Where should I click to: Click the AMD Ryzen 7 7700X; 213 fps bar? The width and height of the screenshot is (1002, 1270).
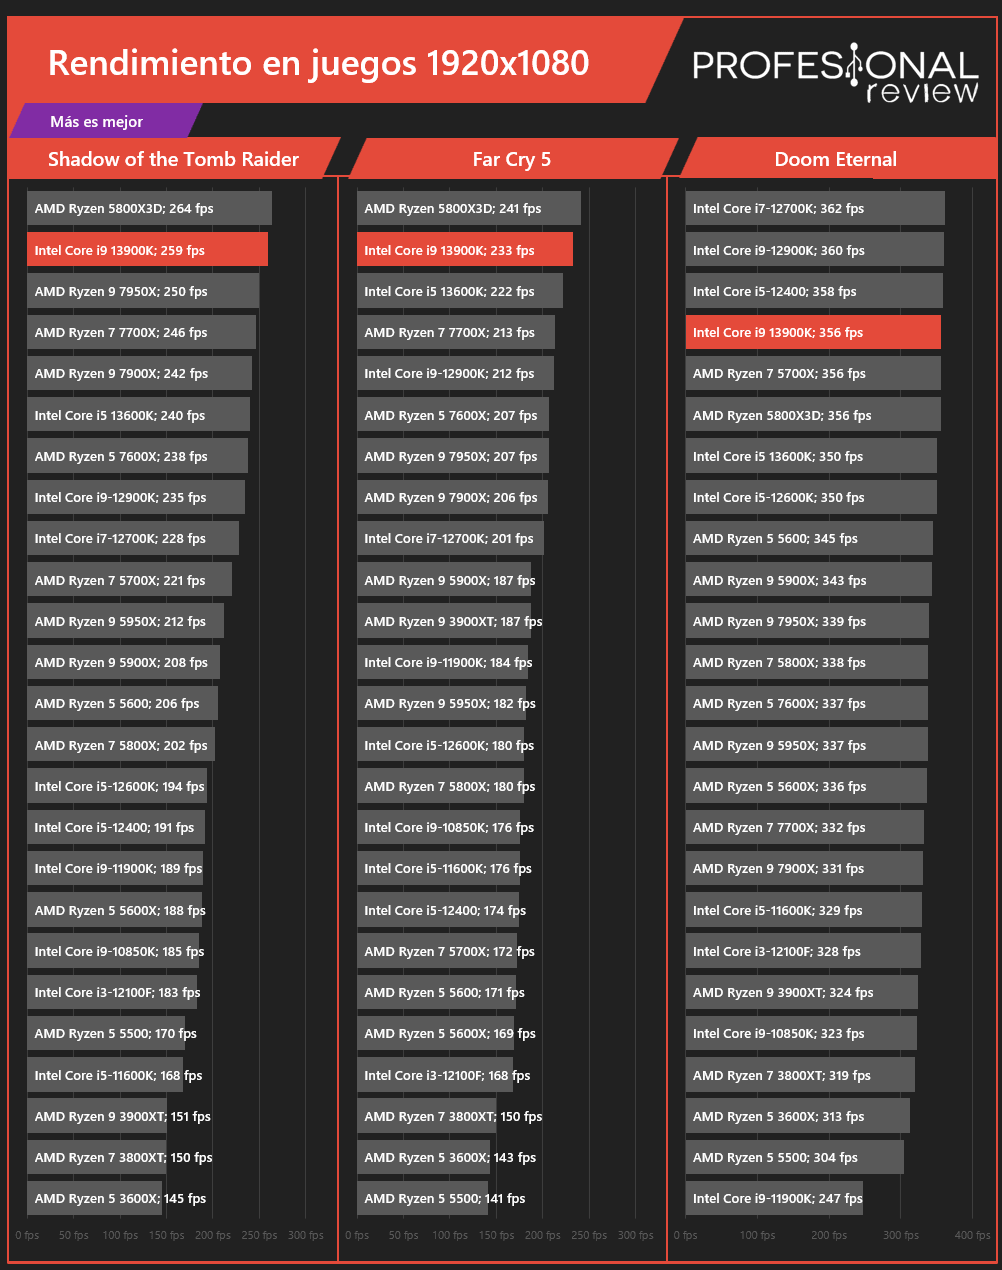(x=456, y=332)
